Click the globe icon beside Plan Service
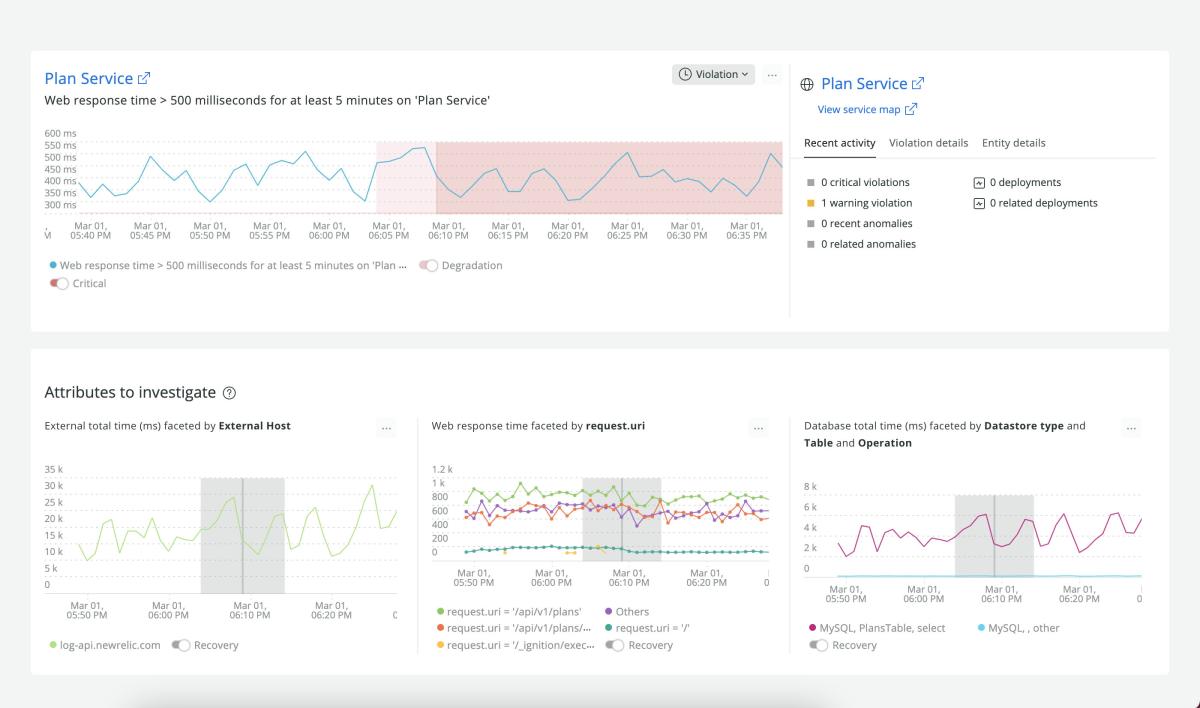The width and height of the screenshot is (1200, 708). click(x=807, y=85)
